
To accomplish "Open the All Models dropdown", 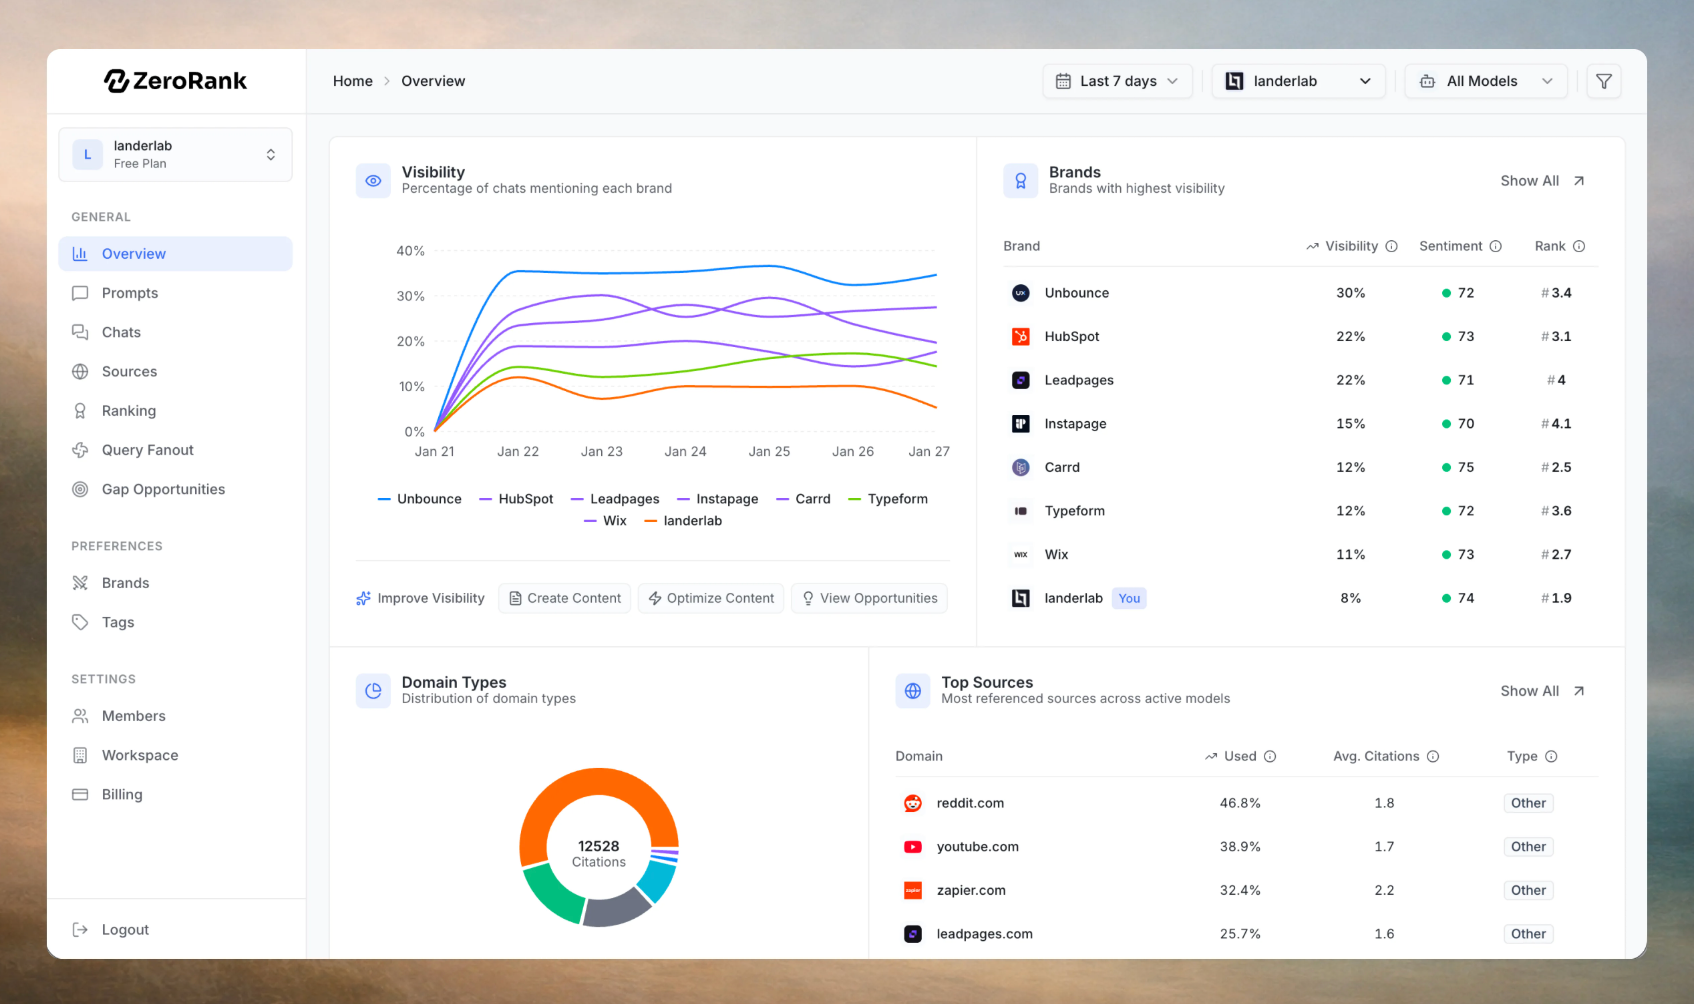I will click(1486, 81).
